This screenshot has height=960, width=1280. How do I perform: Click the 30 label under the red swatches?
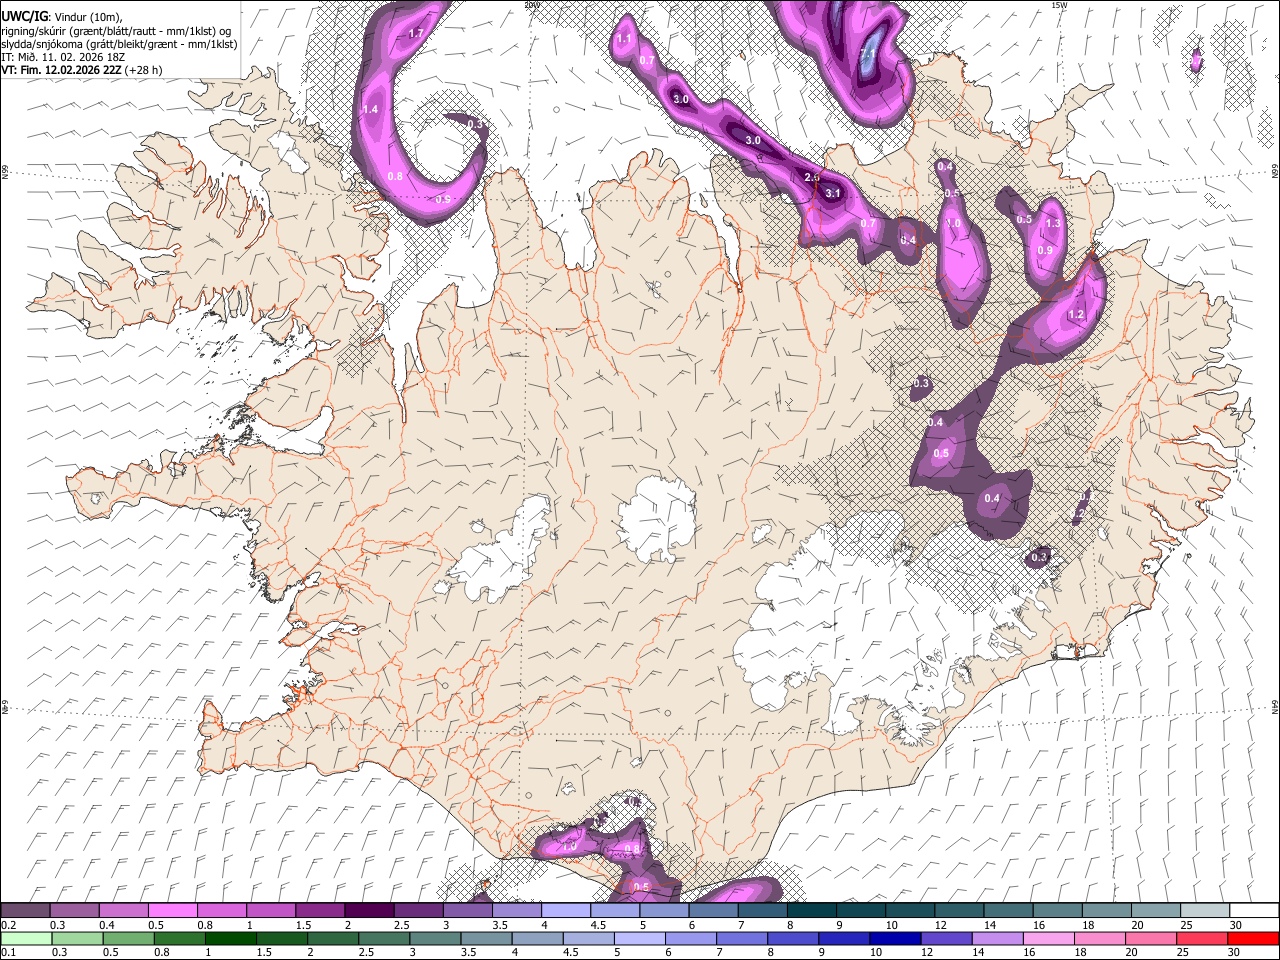click(1235, 953)
